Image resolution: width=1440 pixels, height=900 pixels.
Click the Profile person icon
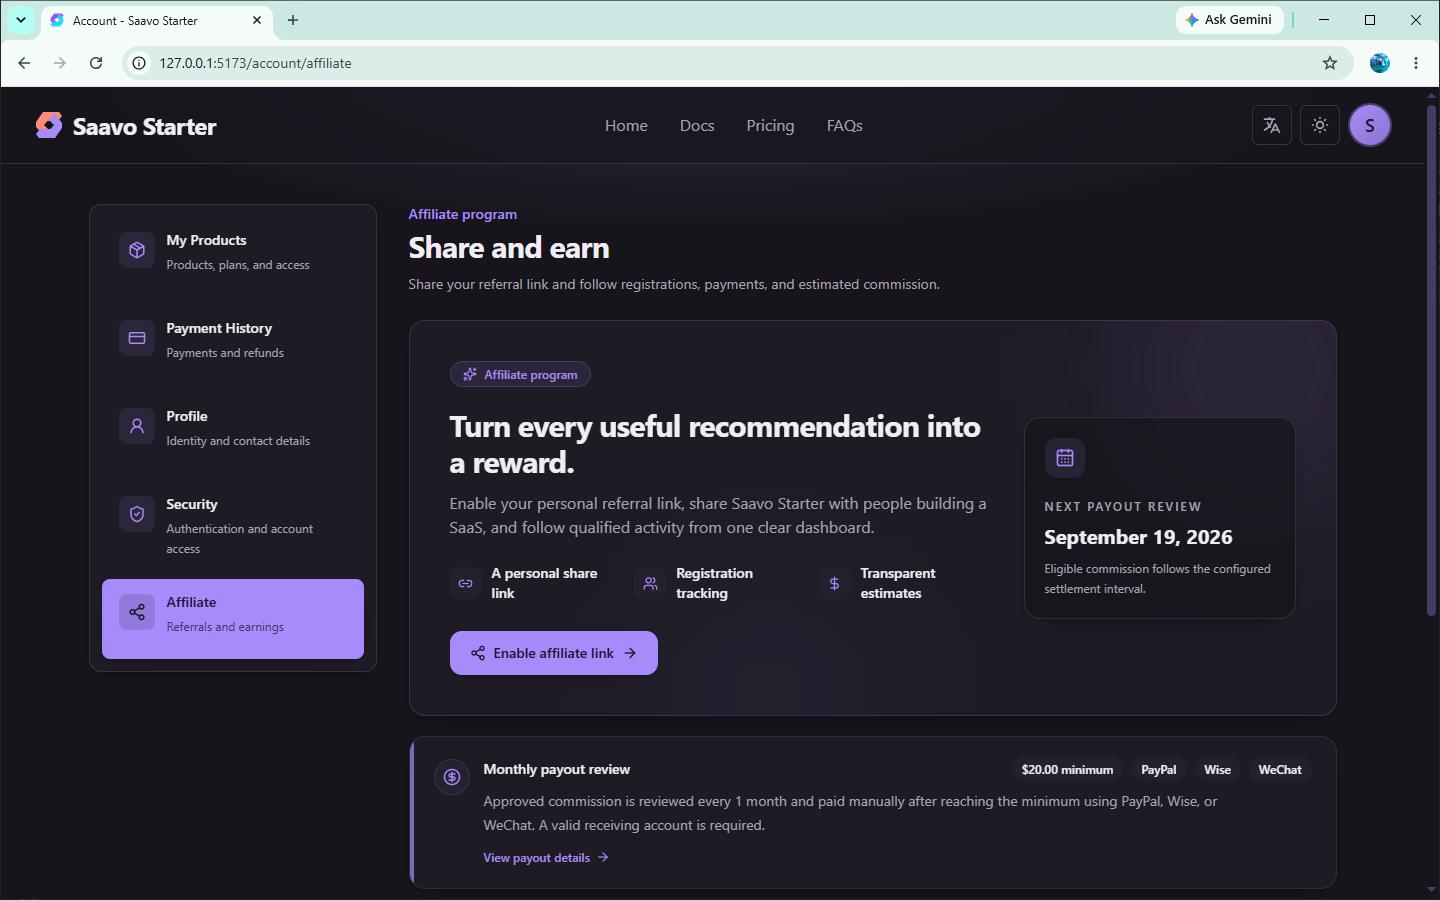137,426
